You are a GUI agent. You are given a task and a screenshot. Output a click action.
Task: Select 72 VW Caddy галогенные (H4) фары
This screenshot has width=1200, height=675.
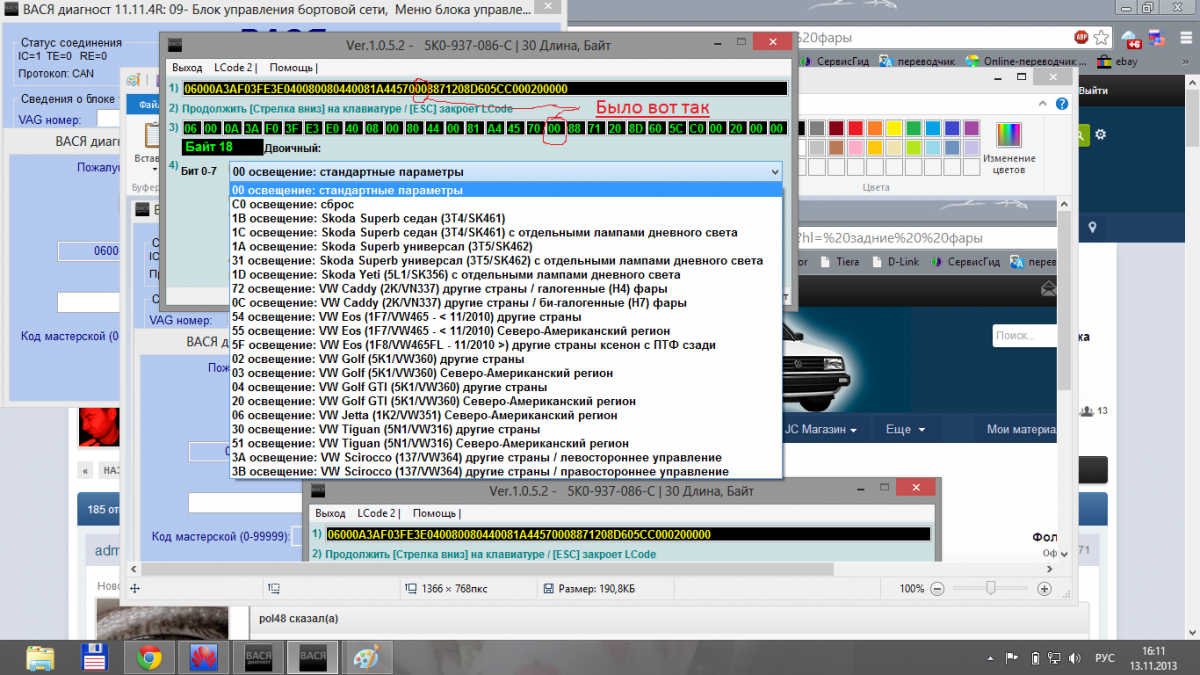(x=505, y=288)
